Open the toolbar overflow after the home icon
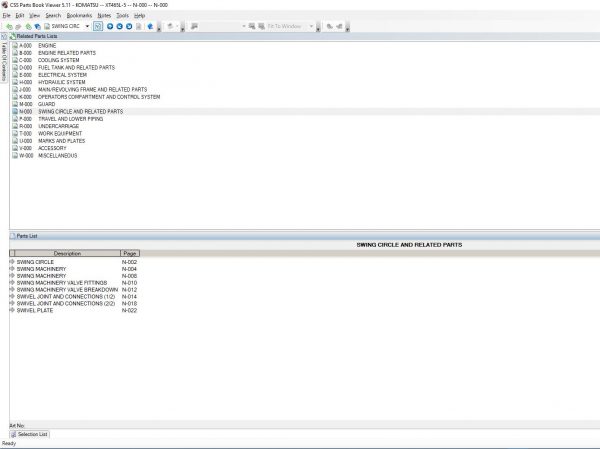600x449 pixels. tap(159, 27)
